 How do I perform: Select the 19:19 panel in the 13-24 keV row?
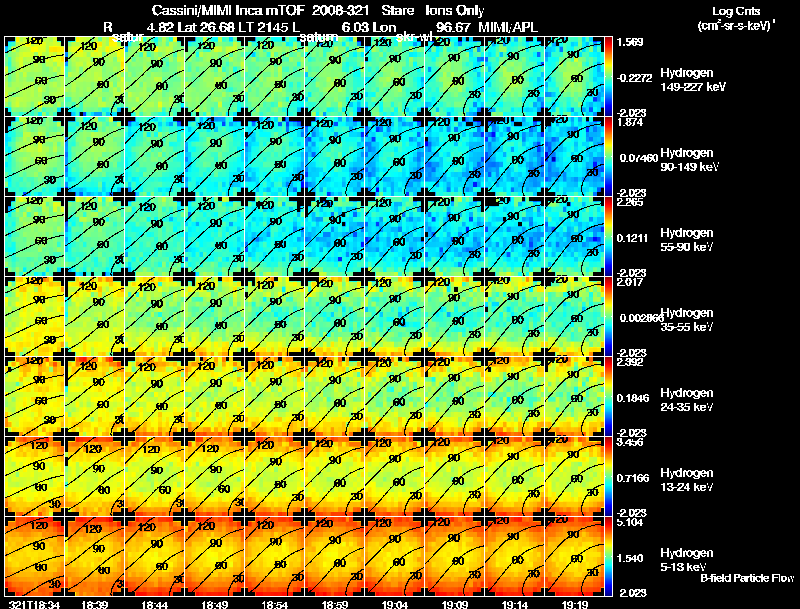pos(575,477)
